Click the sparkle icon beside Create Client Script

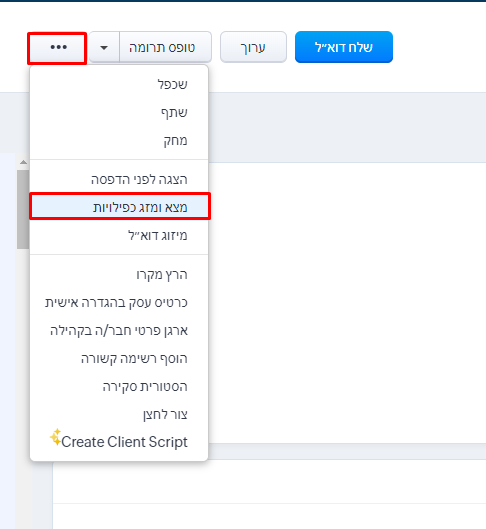(56, 437)
